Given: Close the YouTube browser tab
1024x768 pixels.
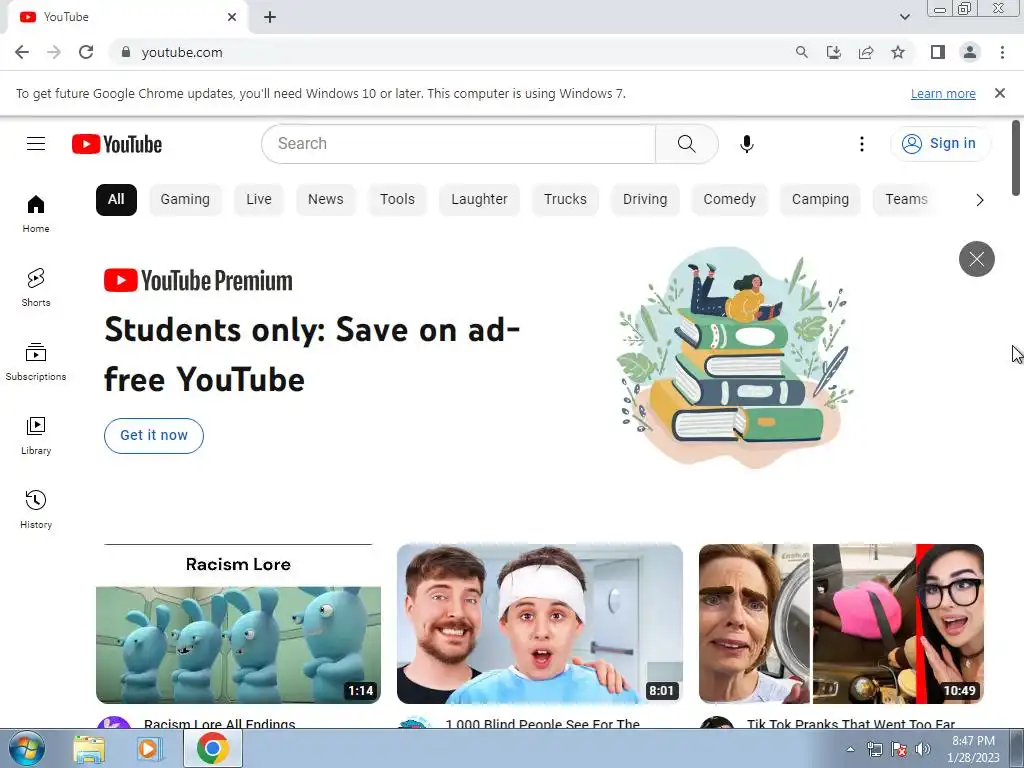Looking at the screenshot, I should [232, 17].
